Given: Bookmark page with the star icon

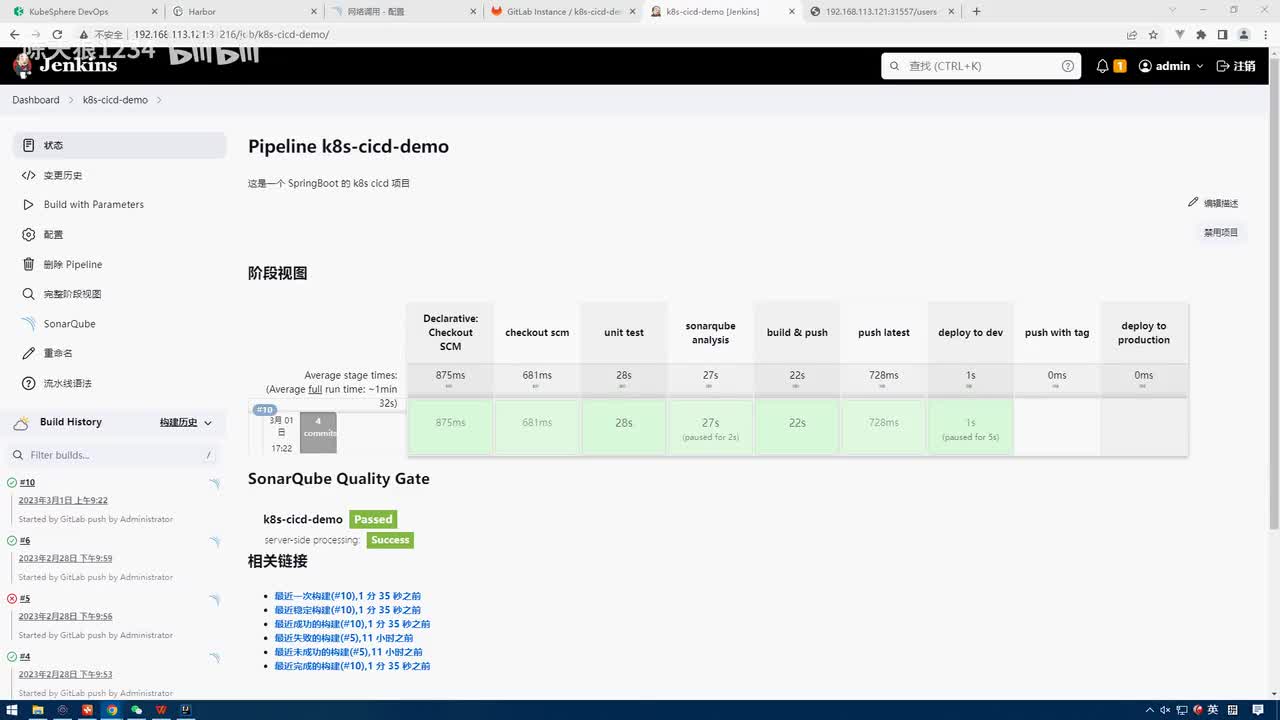Looking at the screenshot, I should (1153, 34).
